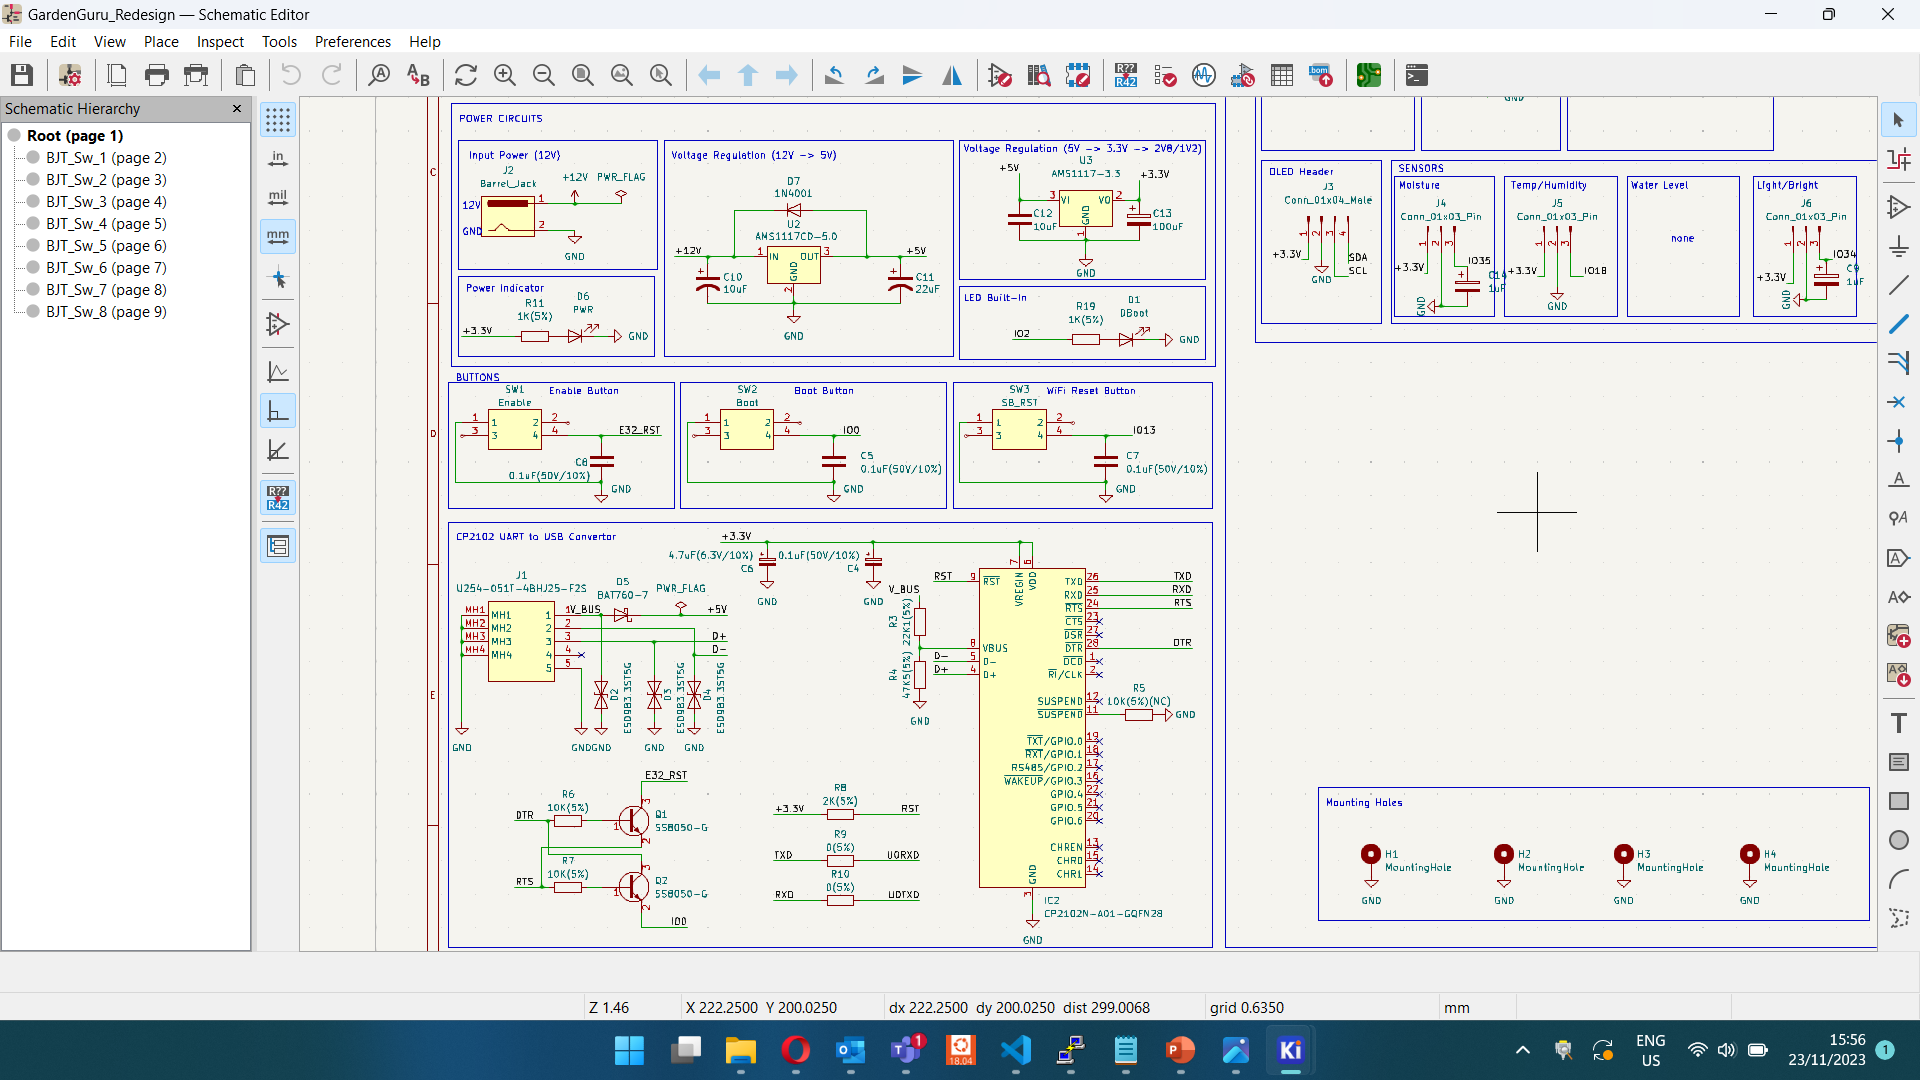
Task: Open the Inspect menu
Action: (x=220, y=41)
